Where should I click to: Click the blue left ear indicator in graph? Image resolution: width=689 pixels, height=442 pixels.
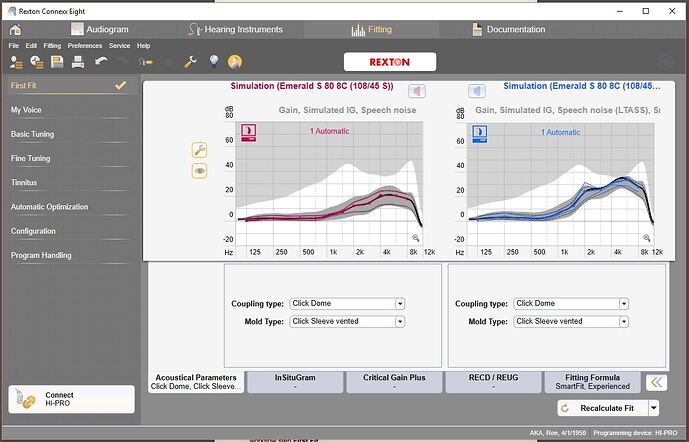(479, 134)
